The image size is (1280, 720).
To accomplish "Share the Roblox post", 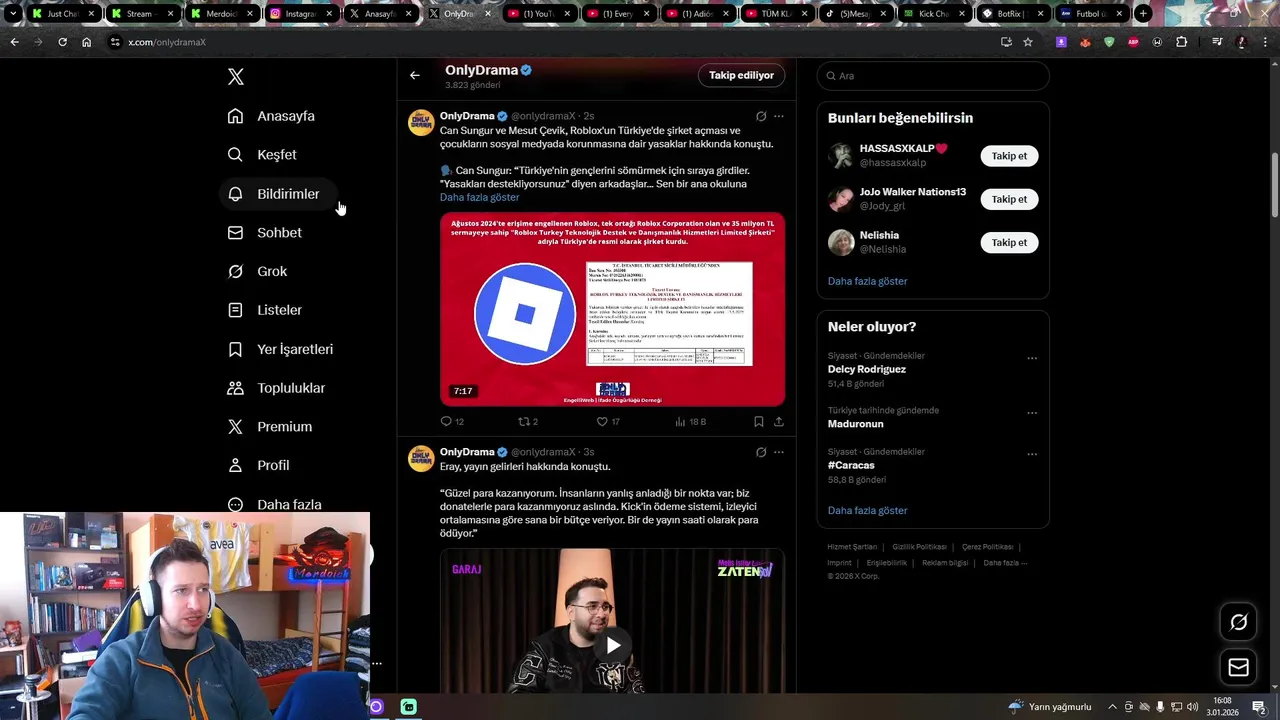I will (x=779, y=422).
